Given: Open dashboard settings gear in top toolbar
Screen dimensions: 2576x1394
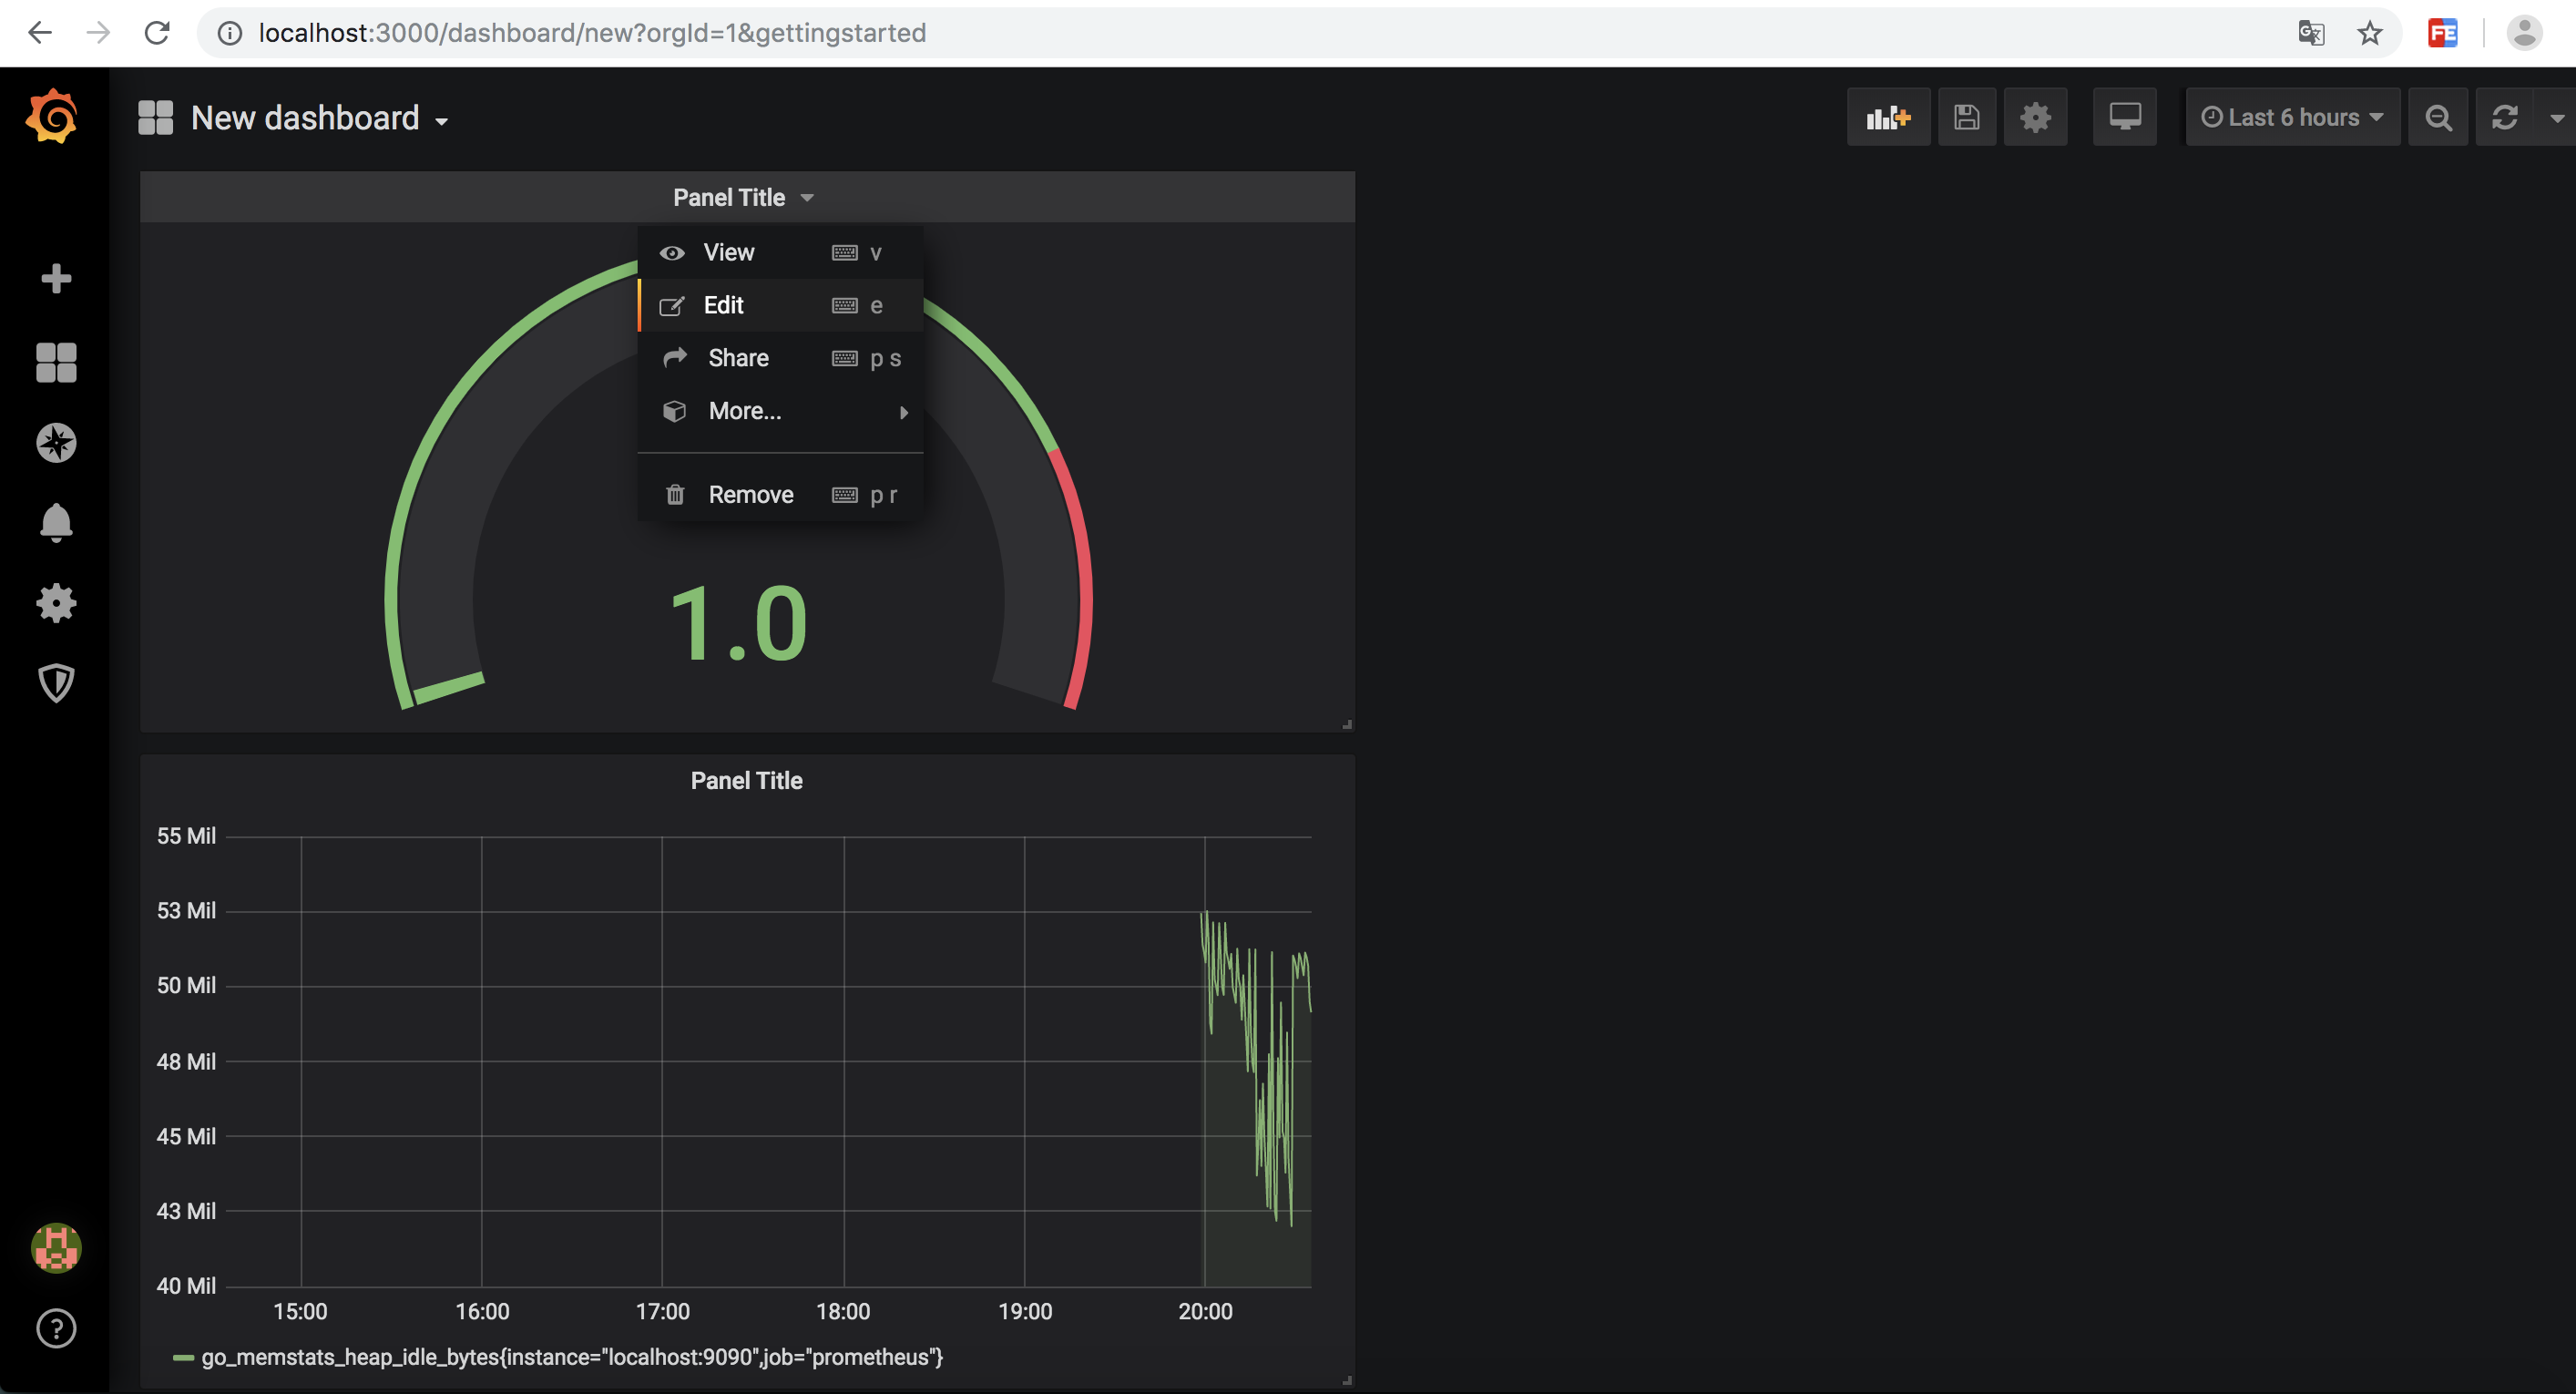Looking at the screenshot, I should coord(2035,118).
